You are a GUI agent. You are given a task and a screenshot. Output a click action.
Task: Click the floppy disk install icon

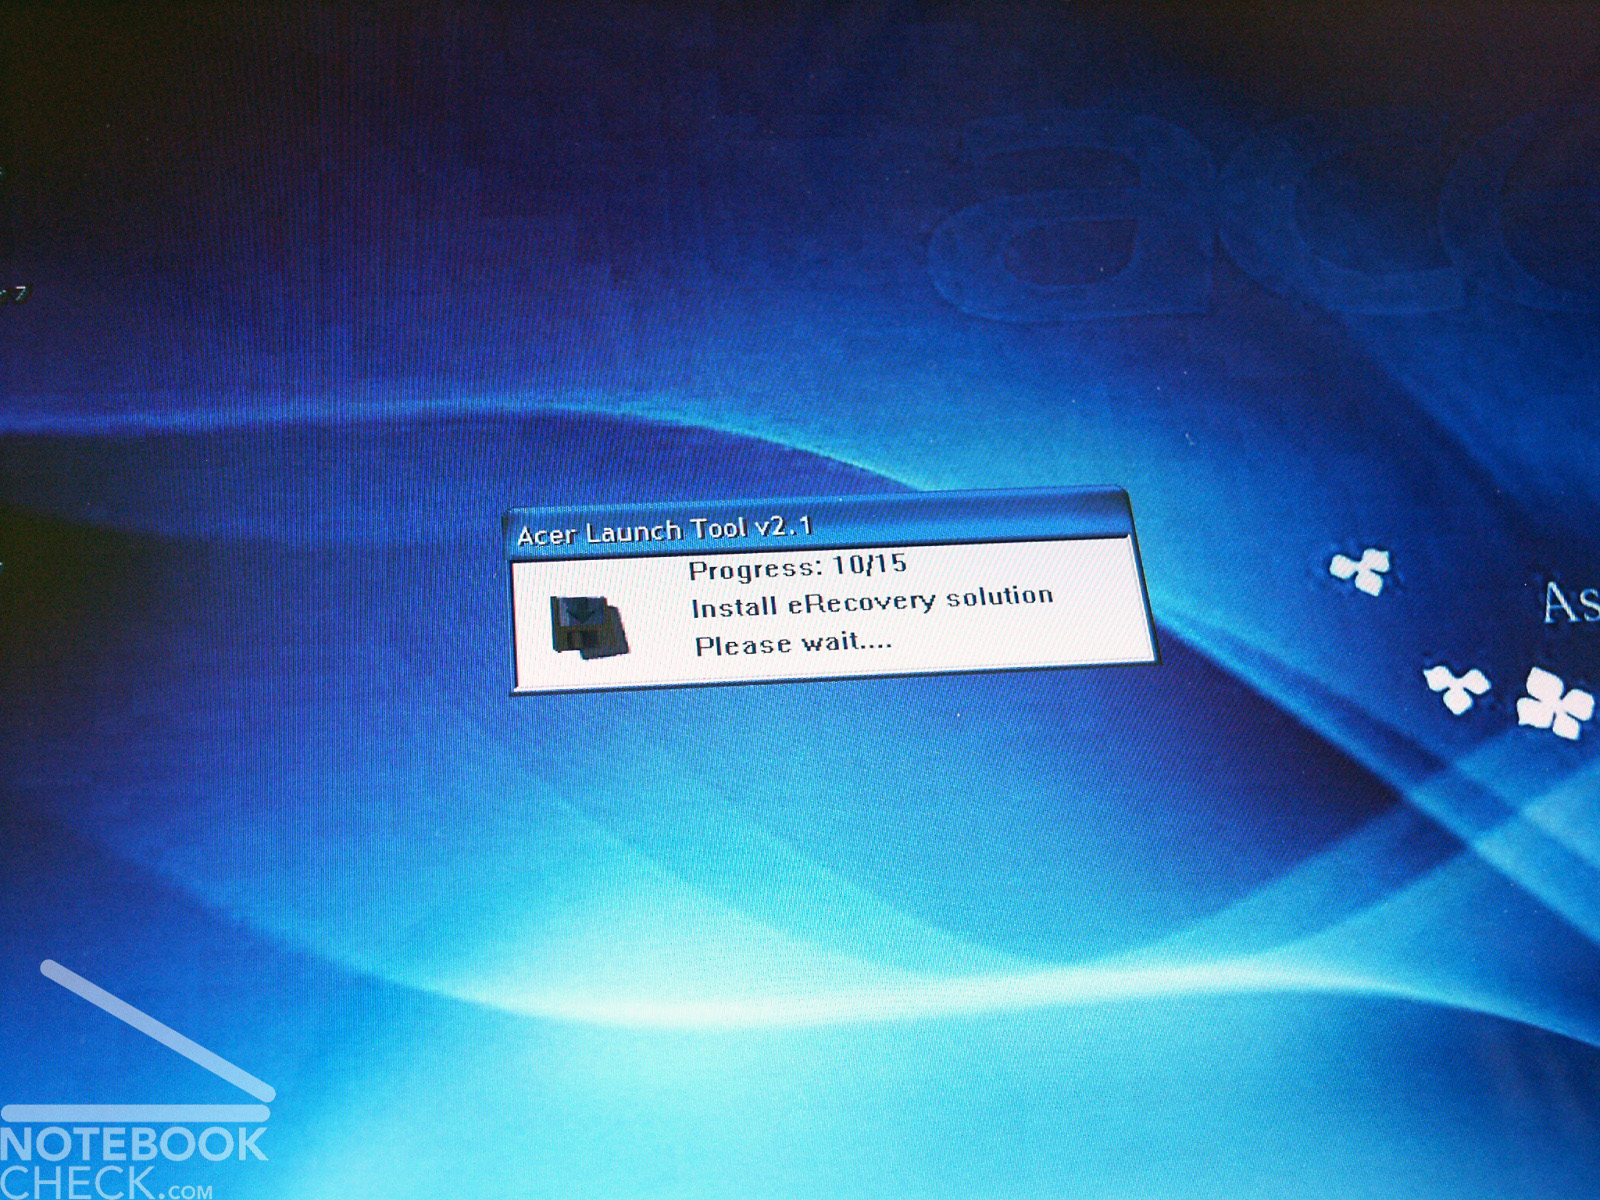click(x=589, y=627)
